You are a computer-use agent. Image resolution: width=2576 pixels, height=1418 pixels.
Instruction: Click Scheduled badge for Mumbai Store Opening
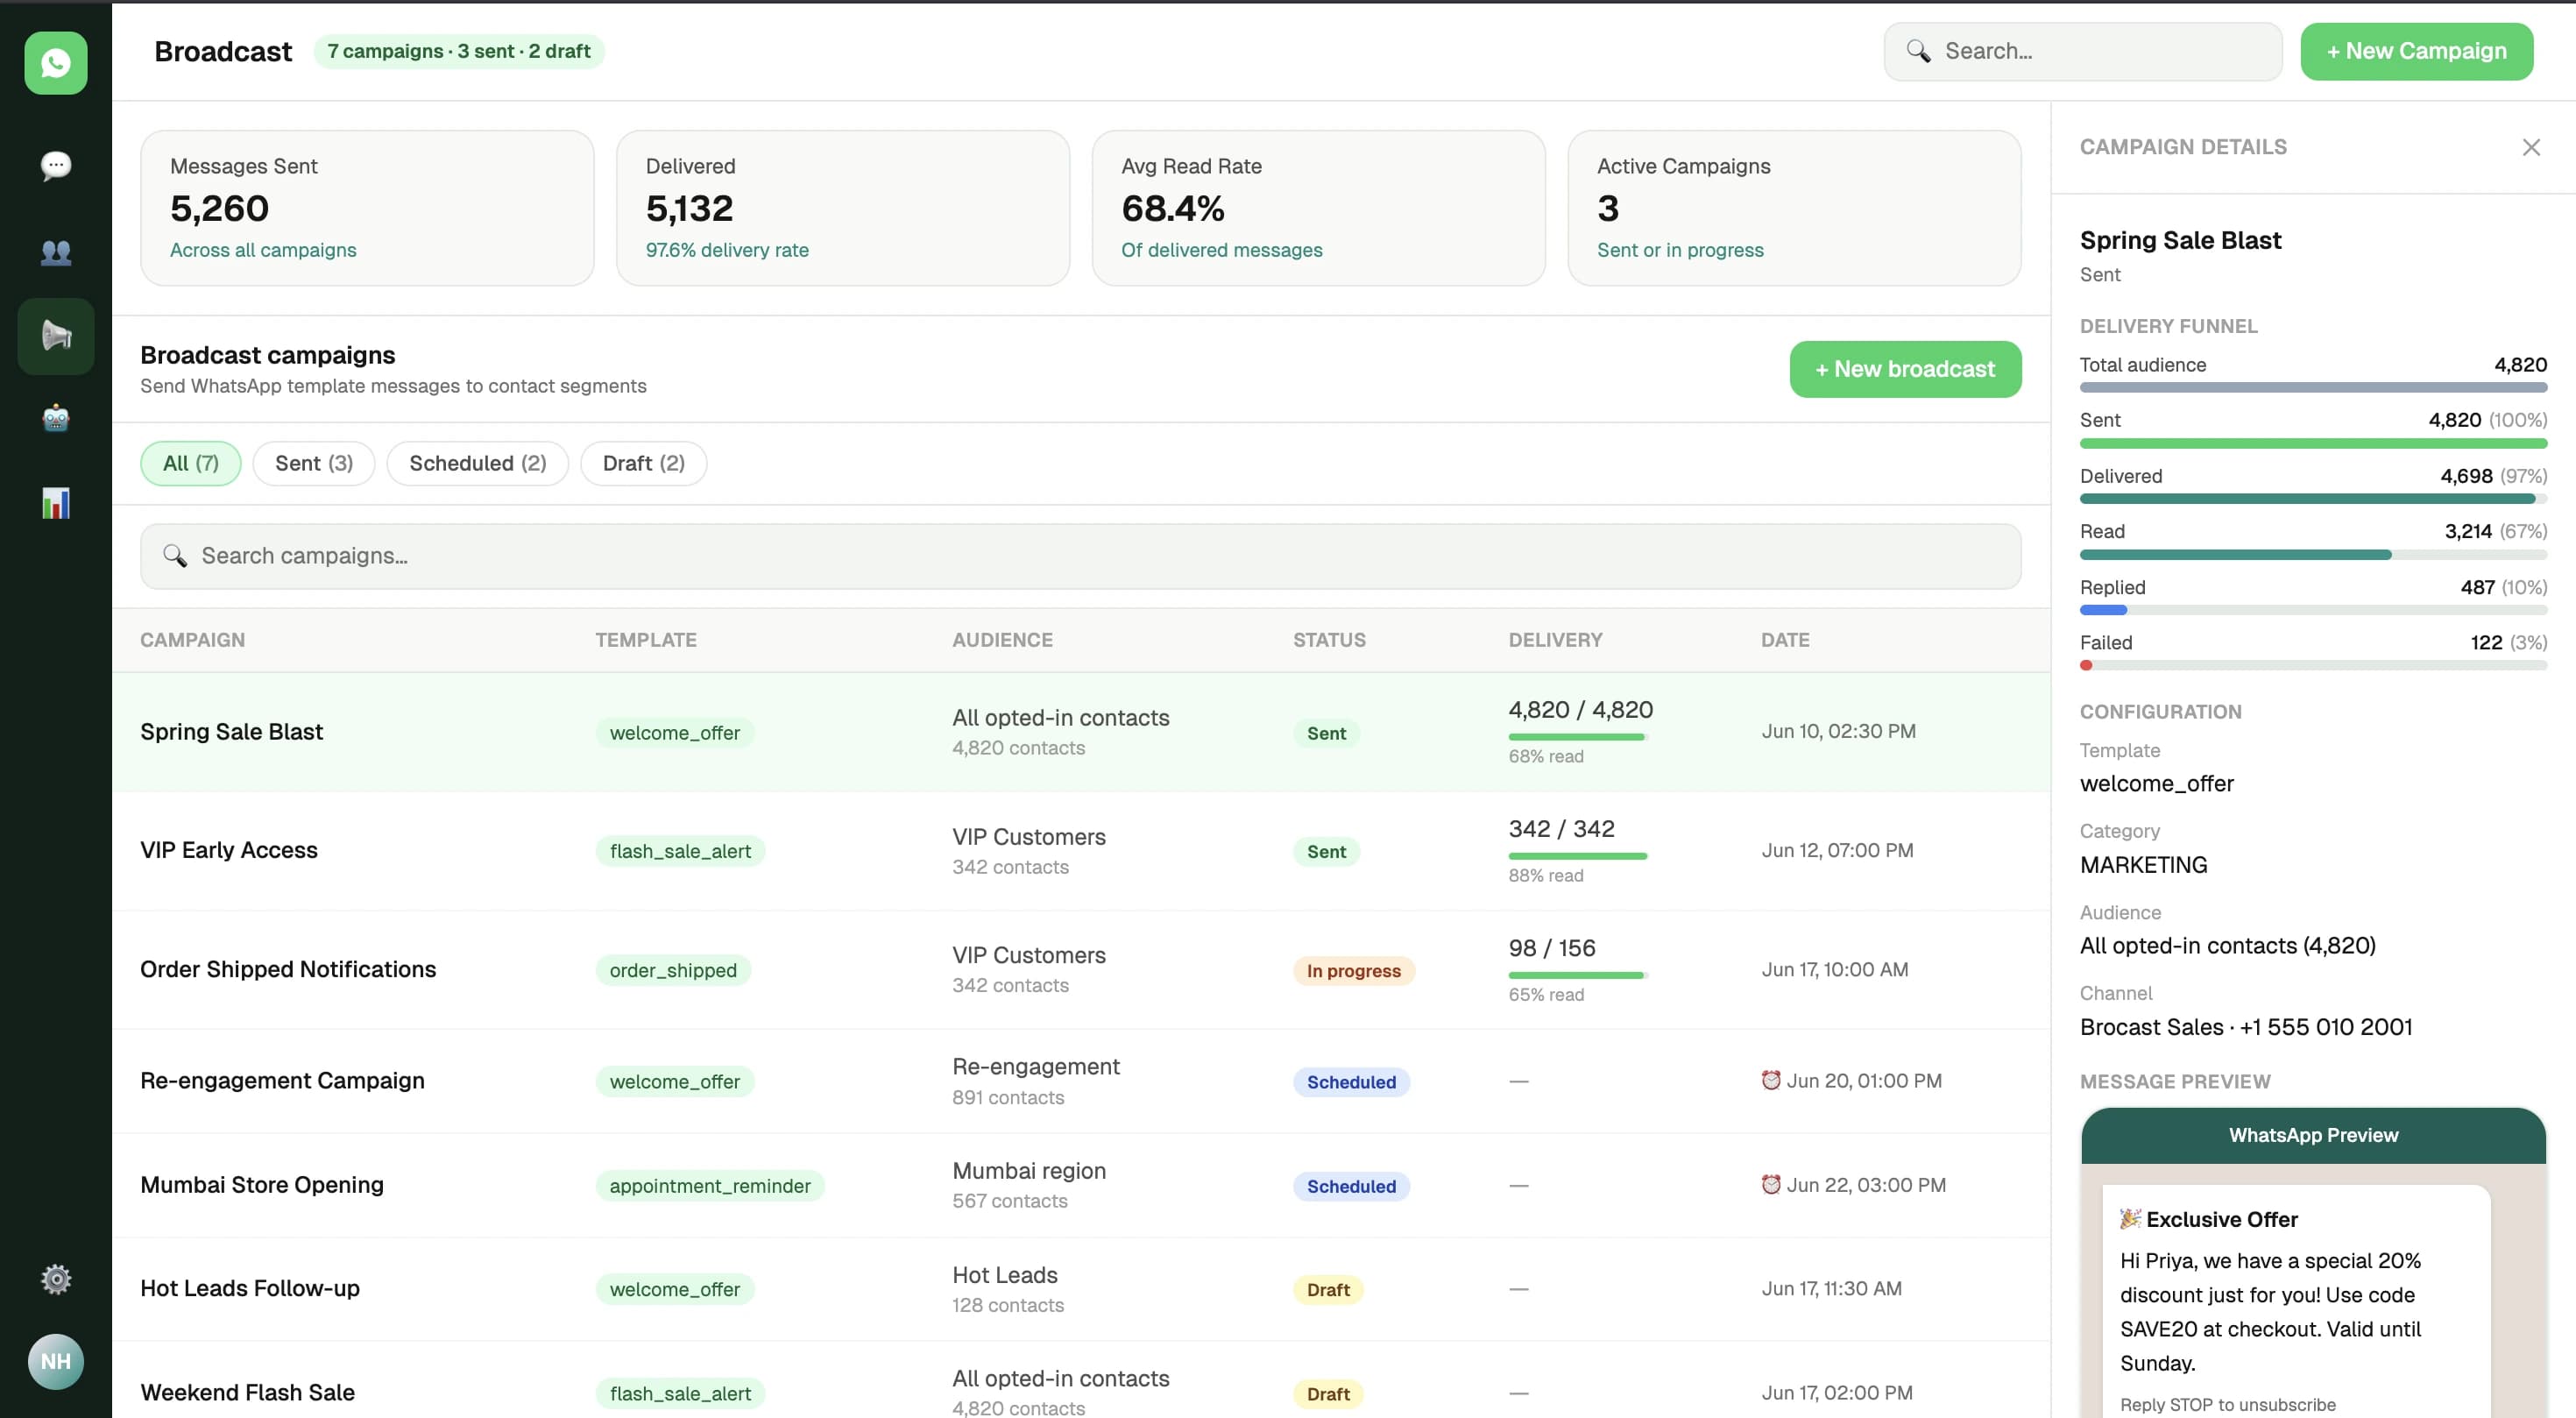1351,1186
